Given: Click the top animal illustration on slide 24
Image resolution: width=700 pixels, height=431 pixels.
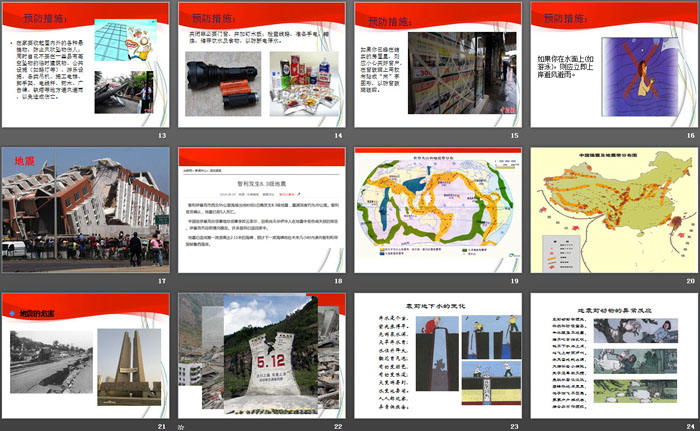Looking at the screenshot, I should tap(636, 331).
